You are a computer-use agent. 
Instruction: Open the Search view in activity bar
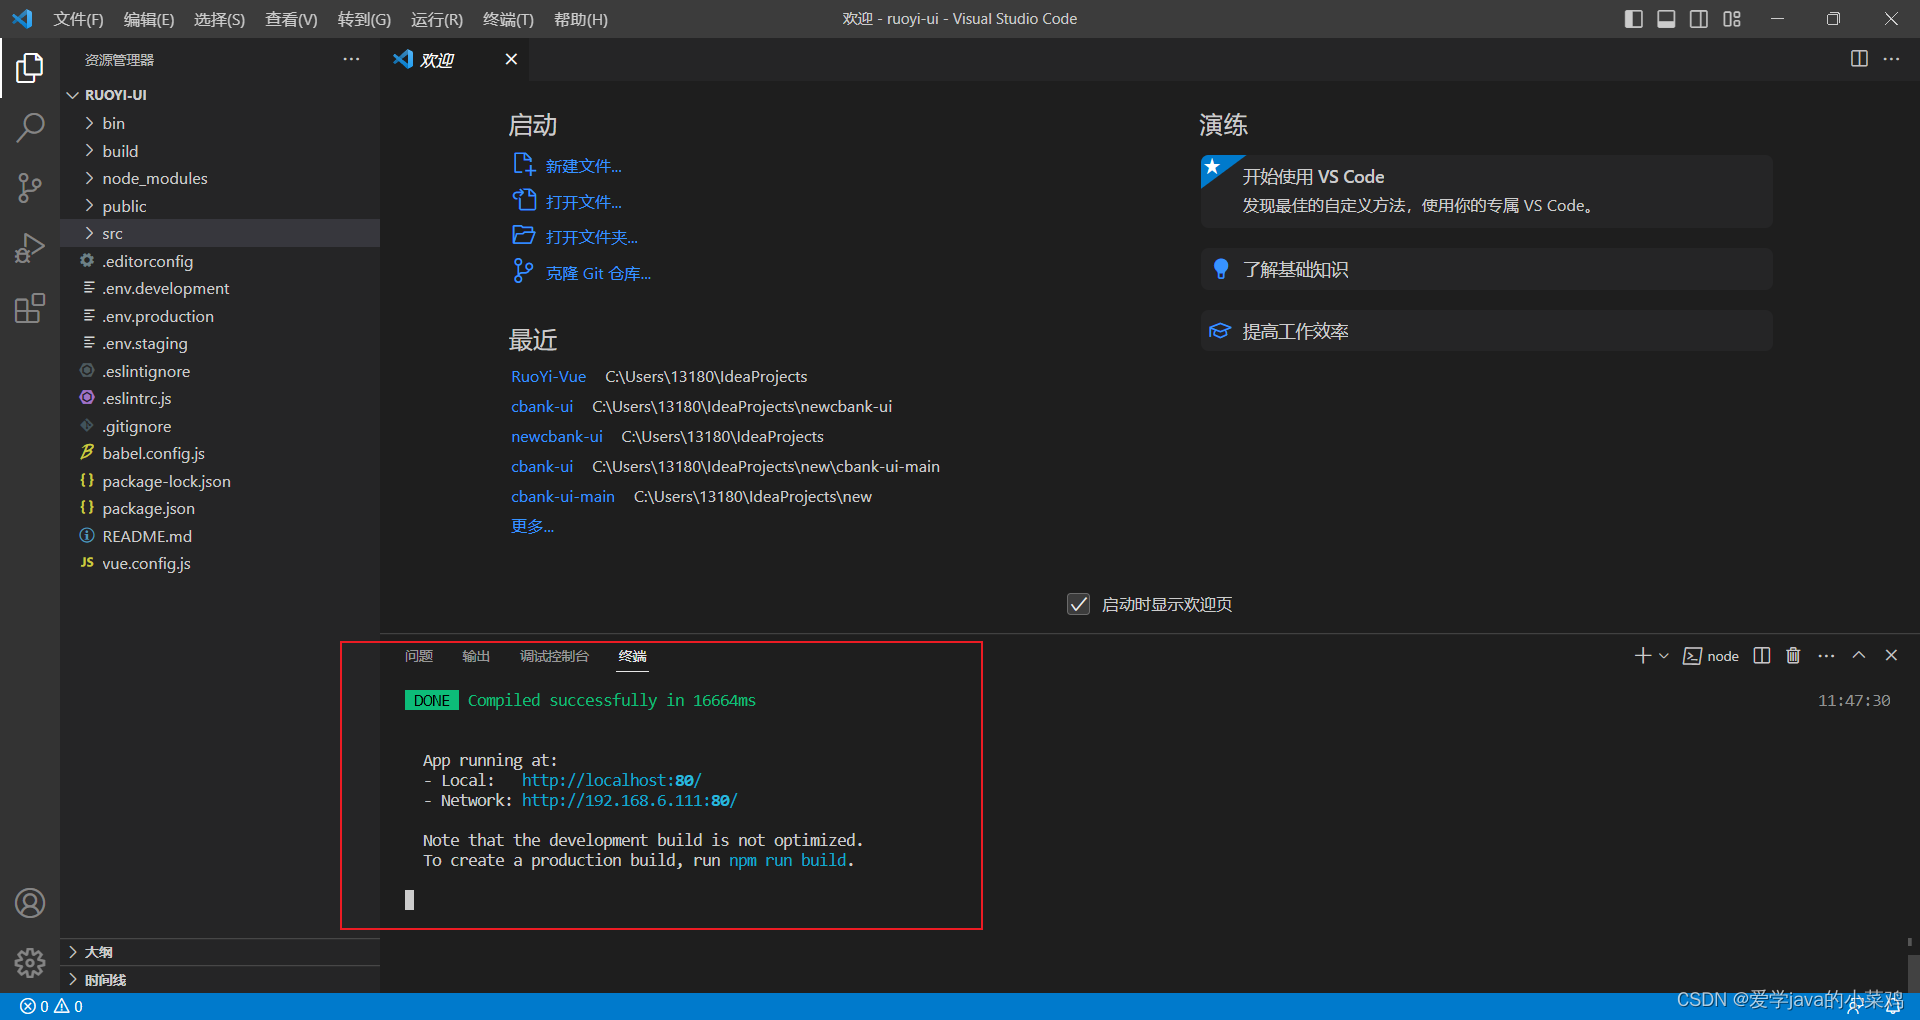tap(30, 128)
